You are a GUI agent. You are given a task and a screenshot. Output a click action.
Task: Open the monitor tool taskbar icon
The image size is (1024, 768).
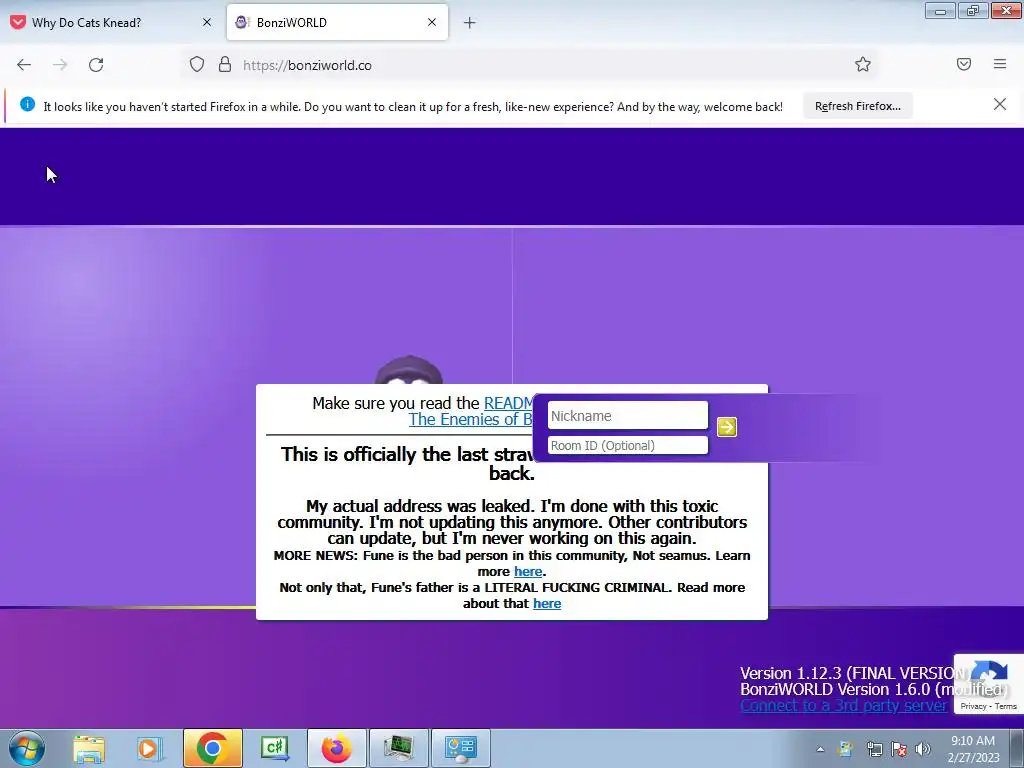click(x=398, y=748)
